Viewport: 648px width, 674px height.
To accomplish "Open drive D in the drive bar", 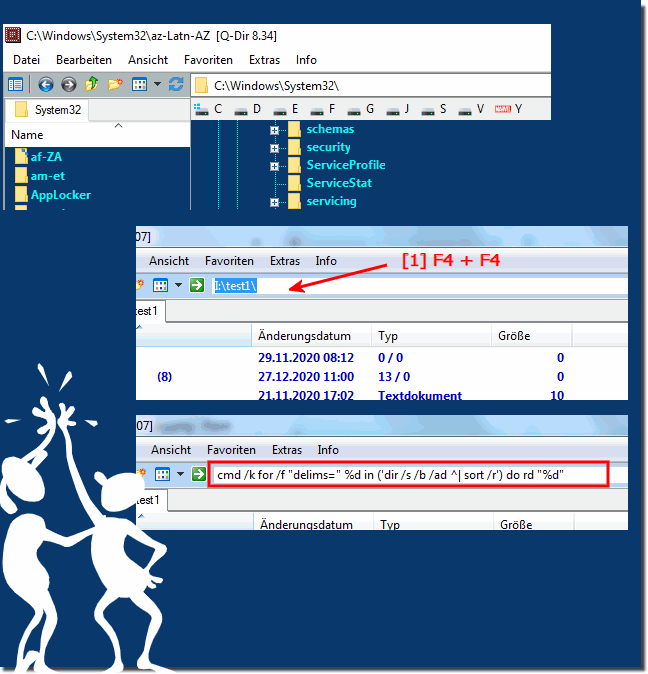I will point(248,109).
